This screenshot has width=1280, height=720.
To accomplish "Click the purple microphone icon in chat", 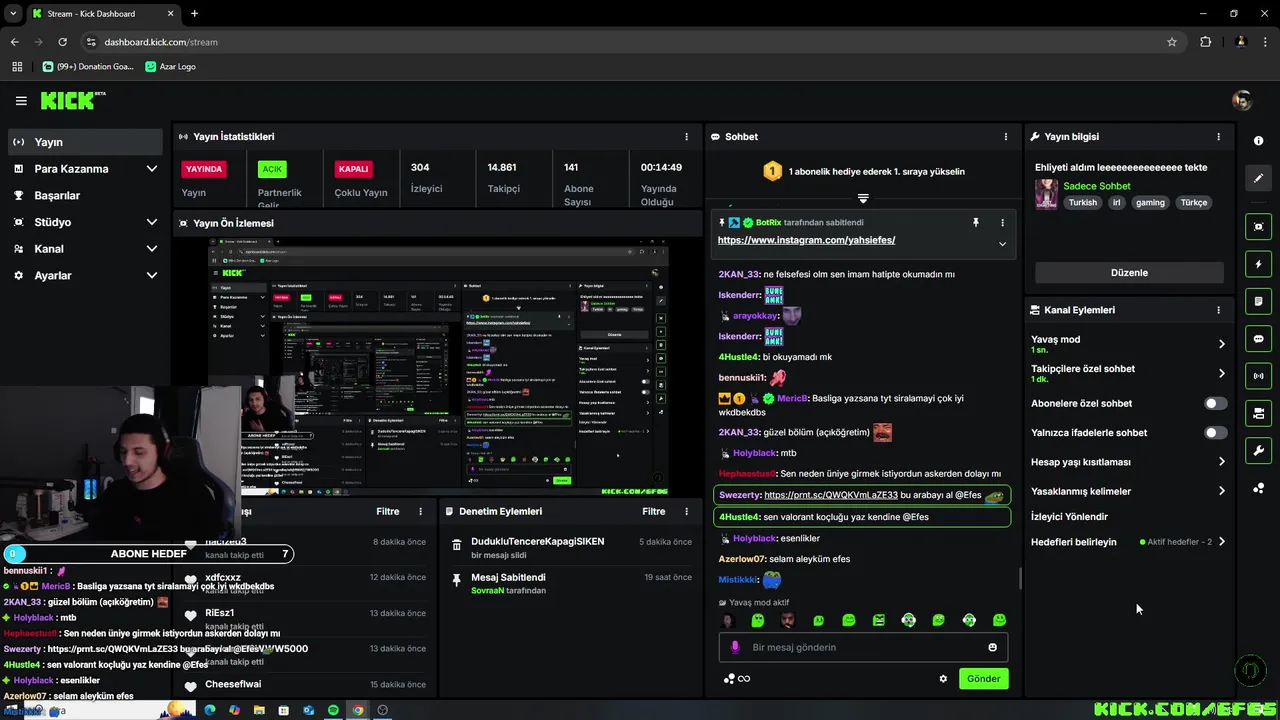I will (735, 647).
